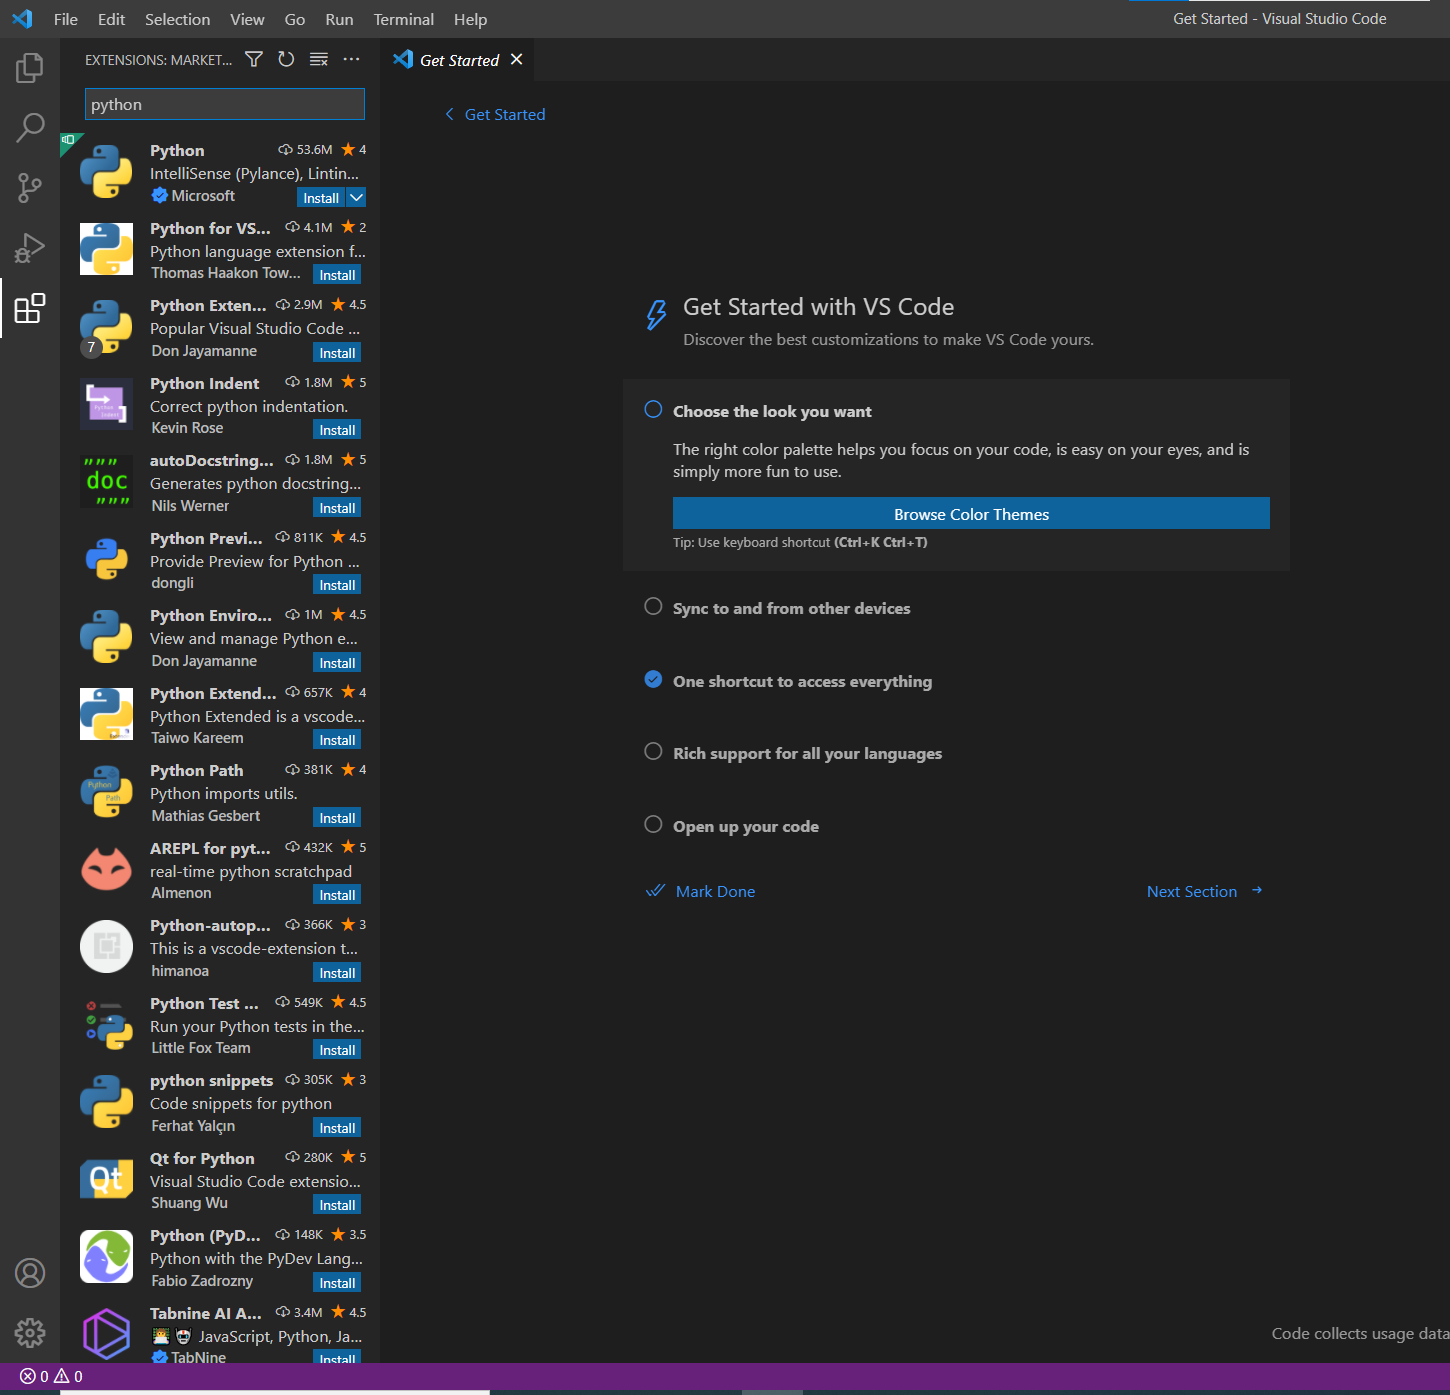The width and height of the screenshot is (1450, 1395).
Task: Select the Extensions view icon
Action: [x=30, y=308]
